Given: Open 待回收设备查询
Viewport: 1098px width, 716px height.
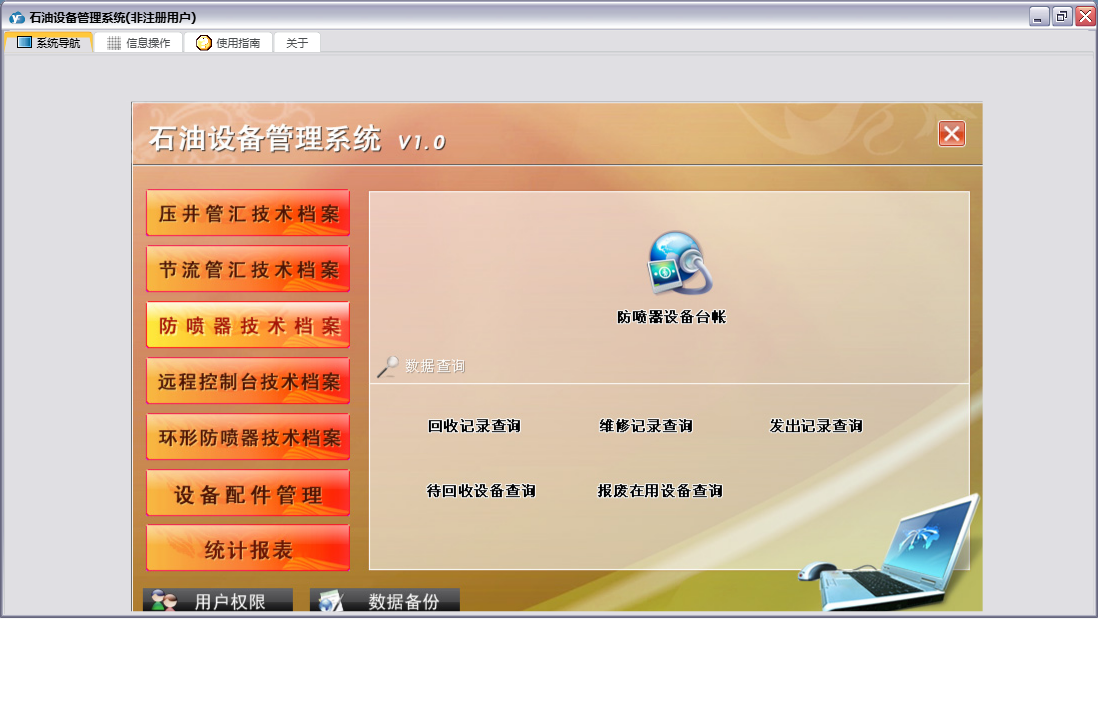Looking at the screenshot, I should [481, 491].
